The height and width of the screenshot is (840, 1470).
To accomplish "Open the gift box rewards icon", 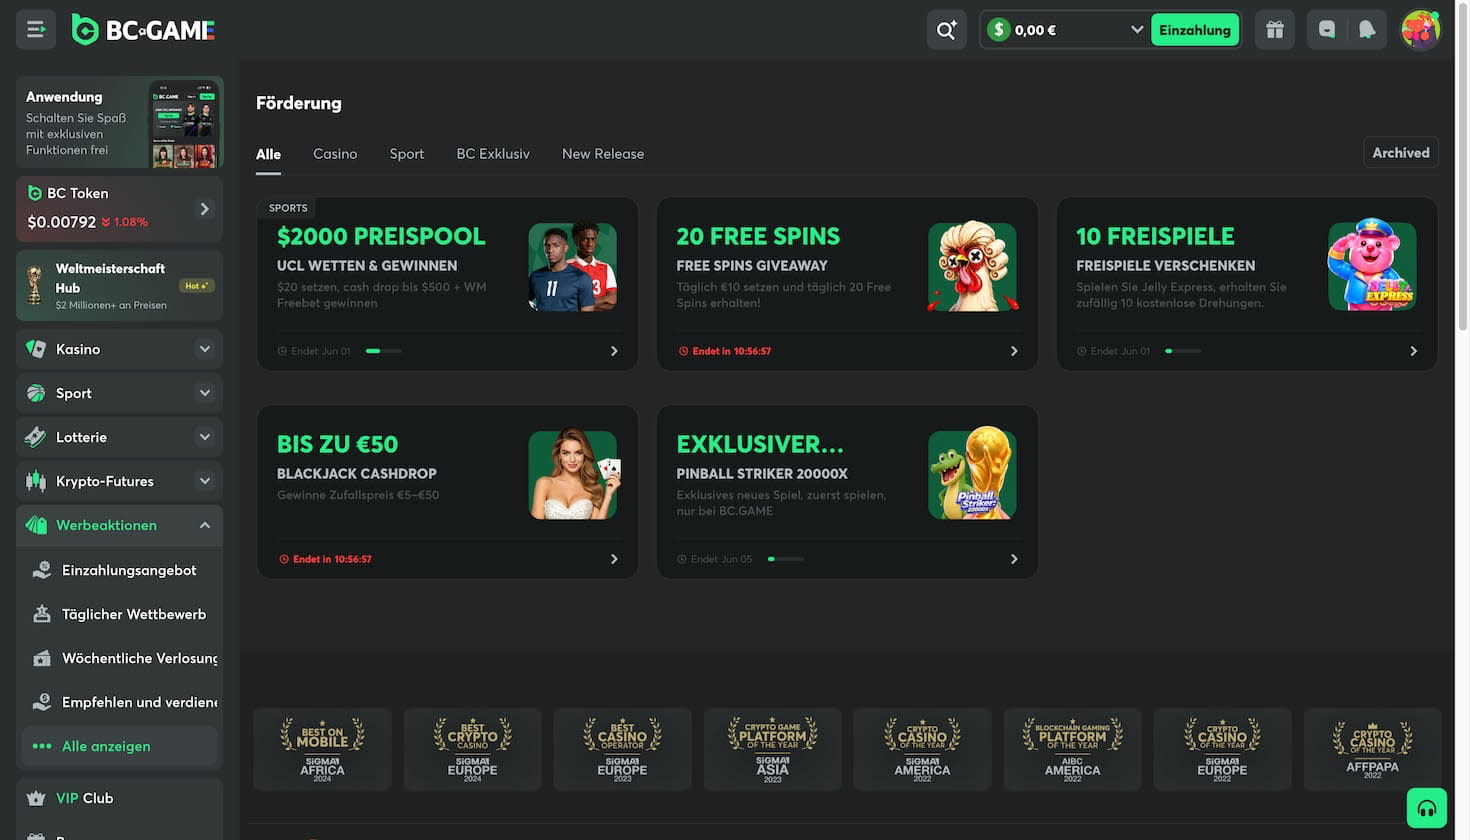I will pos(1274,30).
